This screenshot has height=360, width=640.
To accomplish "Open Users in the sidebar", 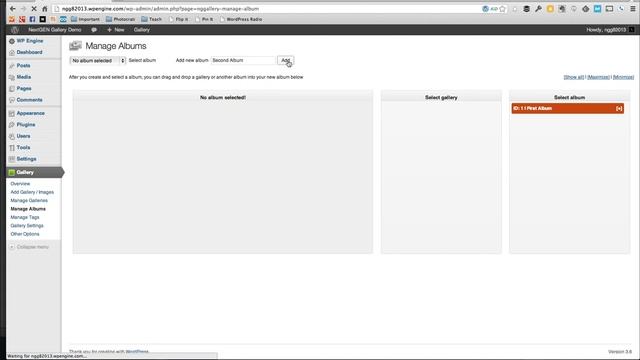I will click(x=23, y=136).
